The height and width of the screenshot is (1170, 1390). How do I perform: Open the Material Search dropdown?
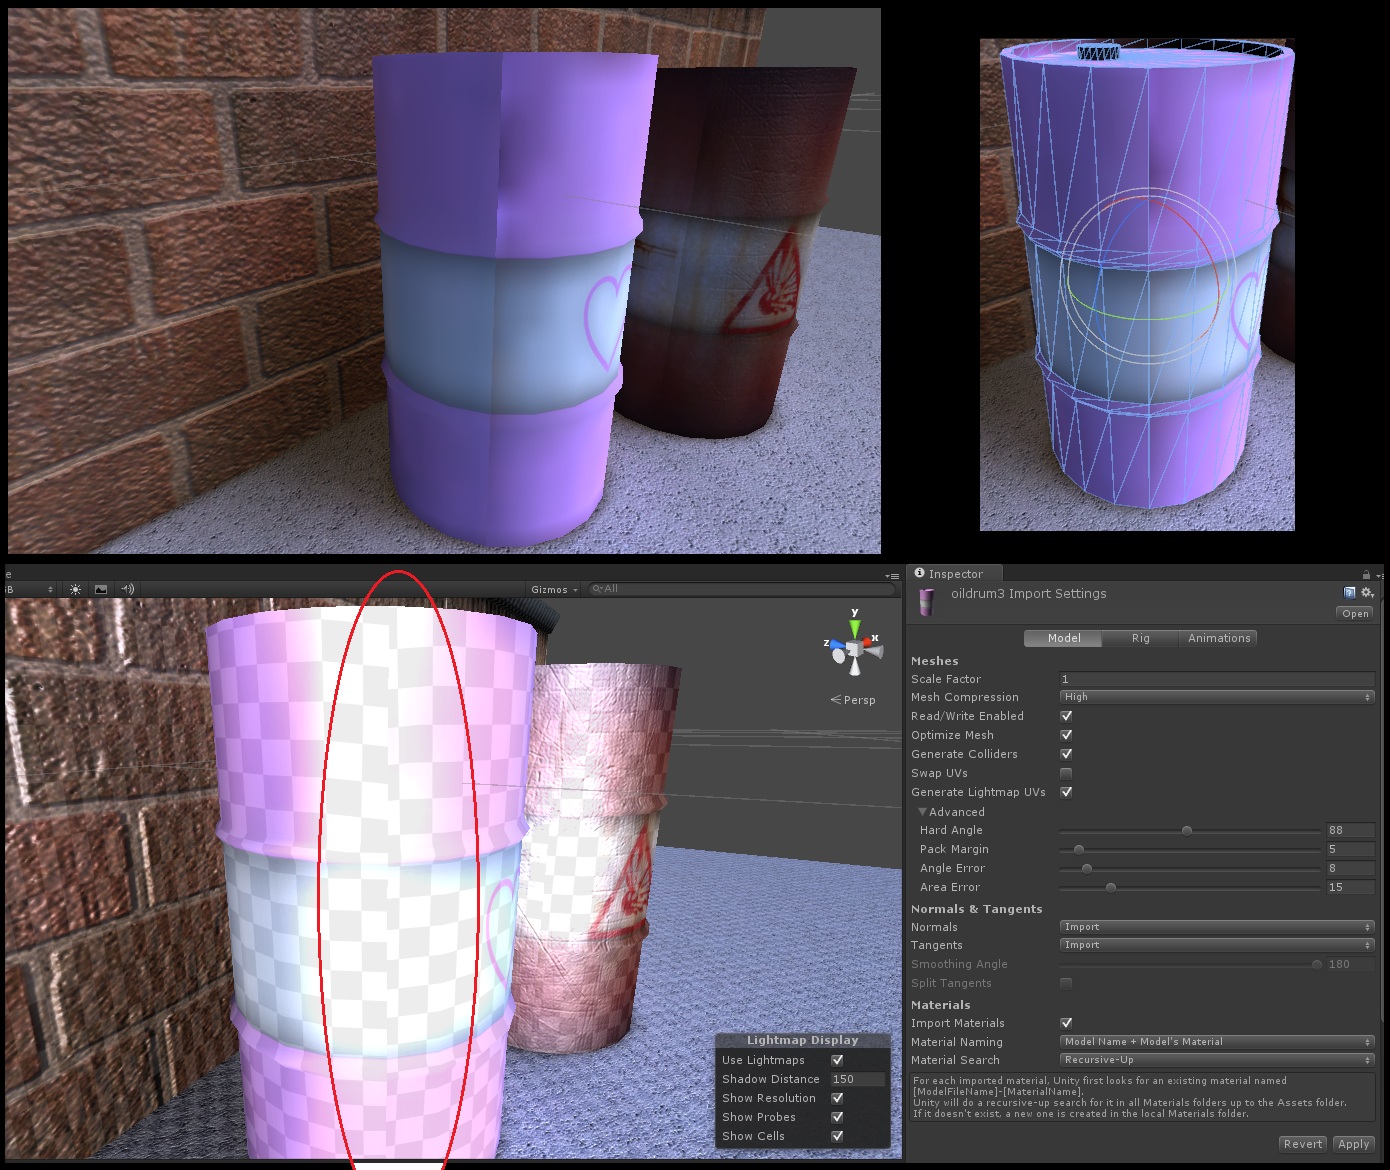1217,1060
